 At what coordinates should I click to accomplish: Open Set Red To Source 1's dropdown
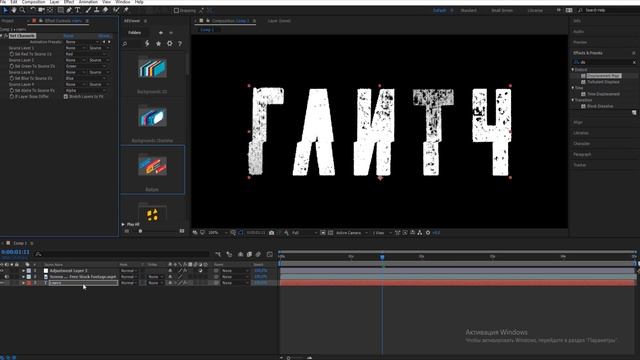pos(86,54)
